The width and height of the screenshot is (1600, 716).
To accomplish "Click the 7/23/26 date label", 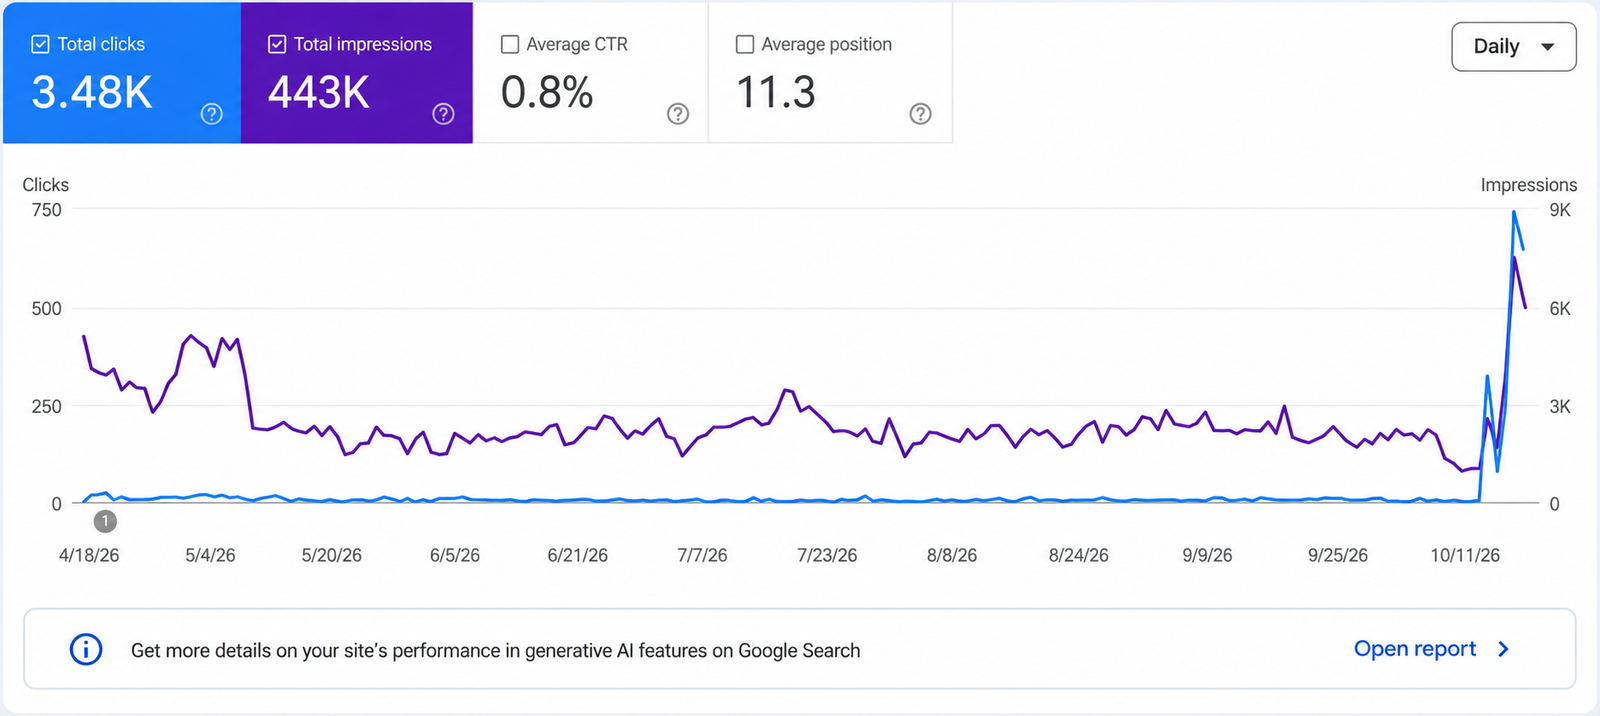I will 827,555.
